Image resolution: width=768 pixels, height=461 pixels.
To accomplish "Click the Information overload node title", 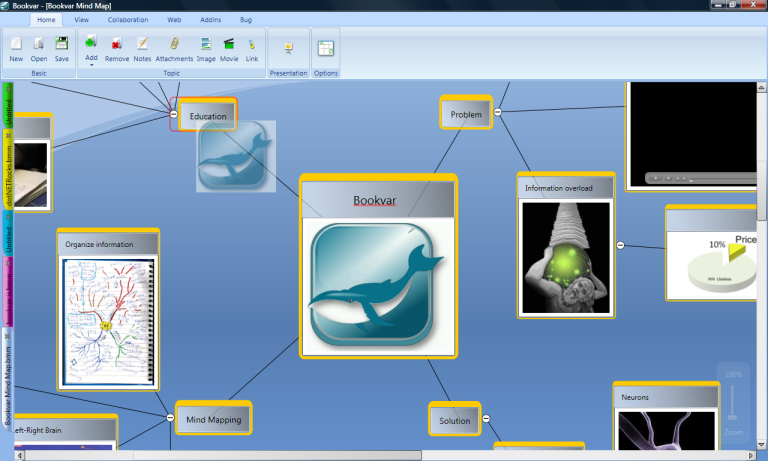I will point(559,188).
